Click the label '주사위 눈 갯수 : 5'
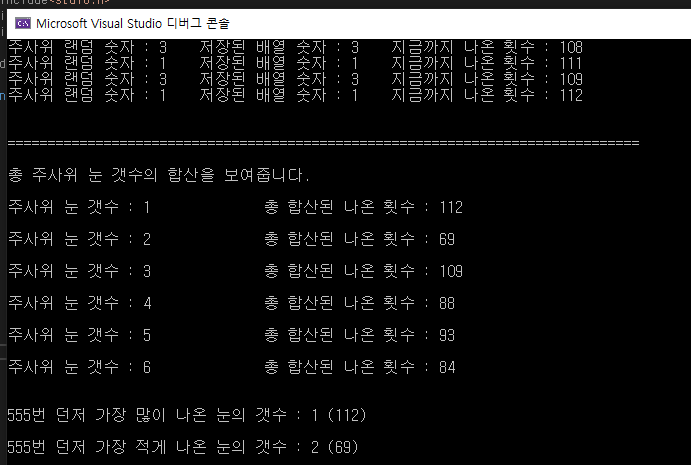691x465 pixels. 79,335
